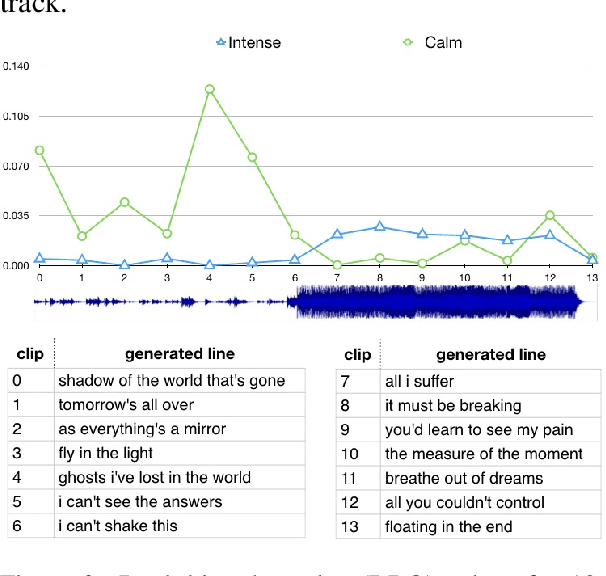The height and width of the screenshot is (576, 606).
Task: Click the 0.105 y-axis label
Action: click(x=15, y=116)
